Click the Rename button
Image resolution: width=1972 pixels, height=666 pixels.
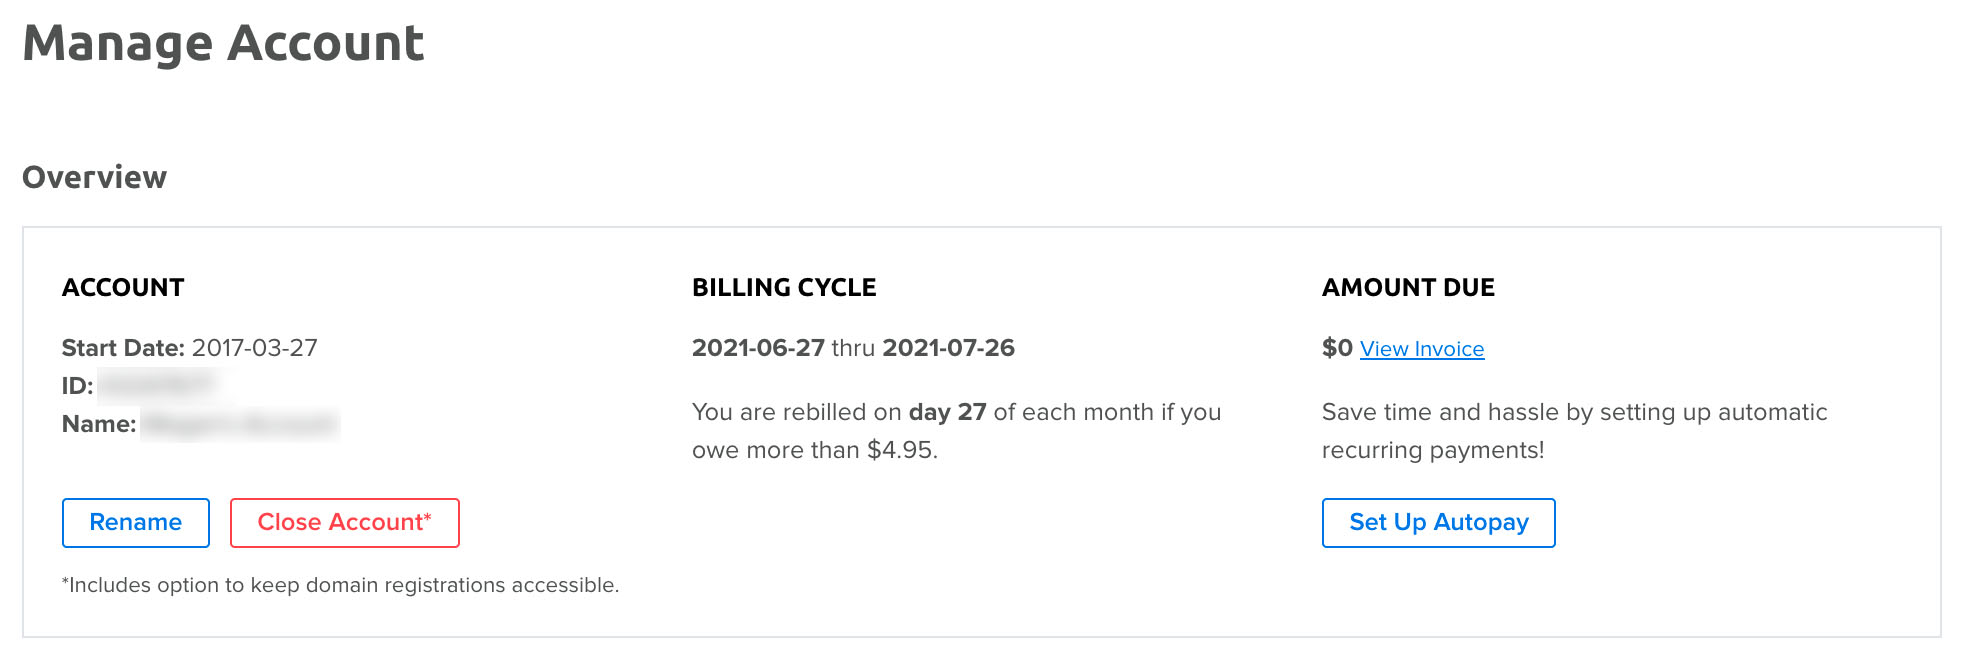tap(136, 523)
